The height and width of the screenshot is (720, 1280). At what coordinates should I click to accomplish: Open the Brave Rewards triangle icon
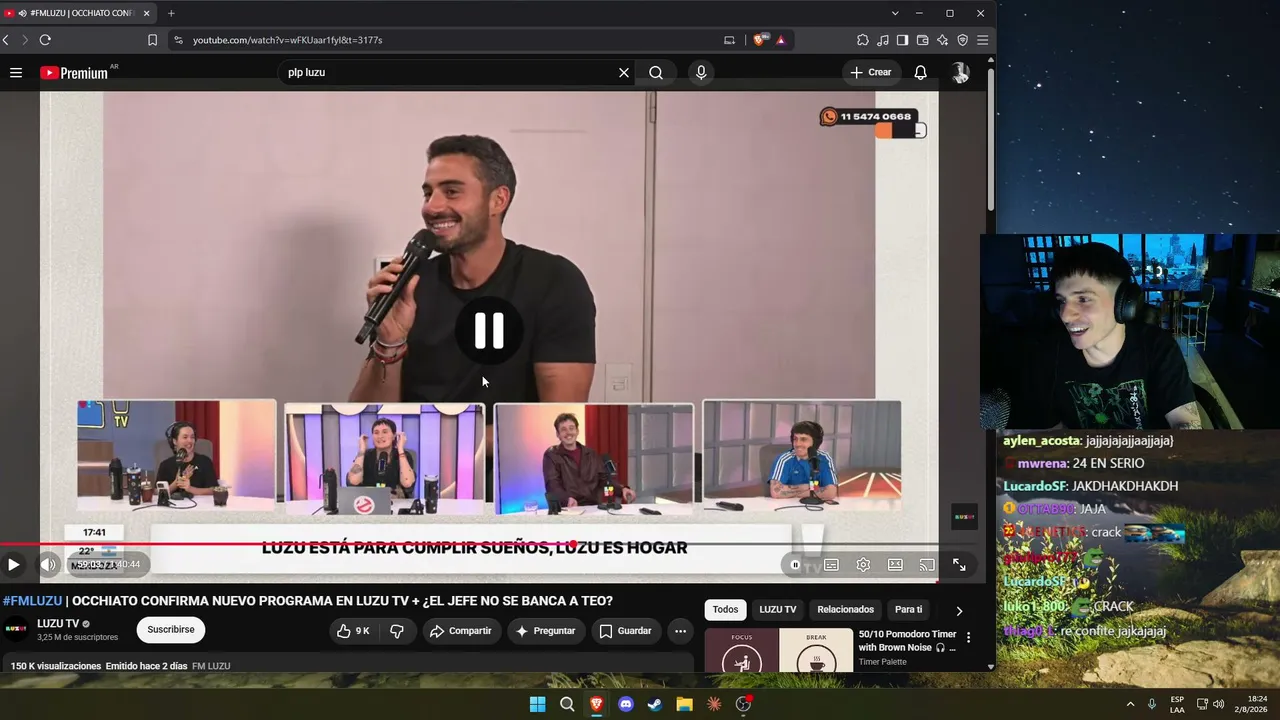(x=780, y=40)
